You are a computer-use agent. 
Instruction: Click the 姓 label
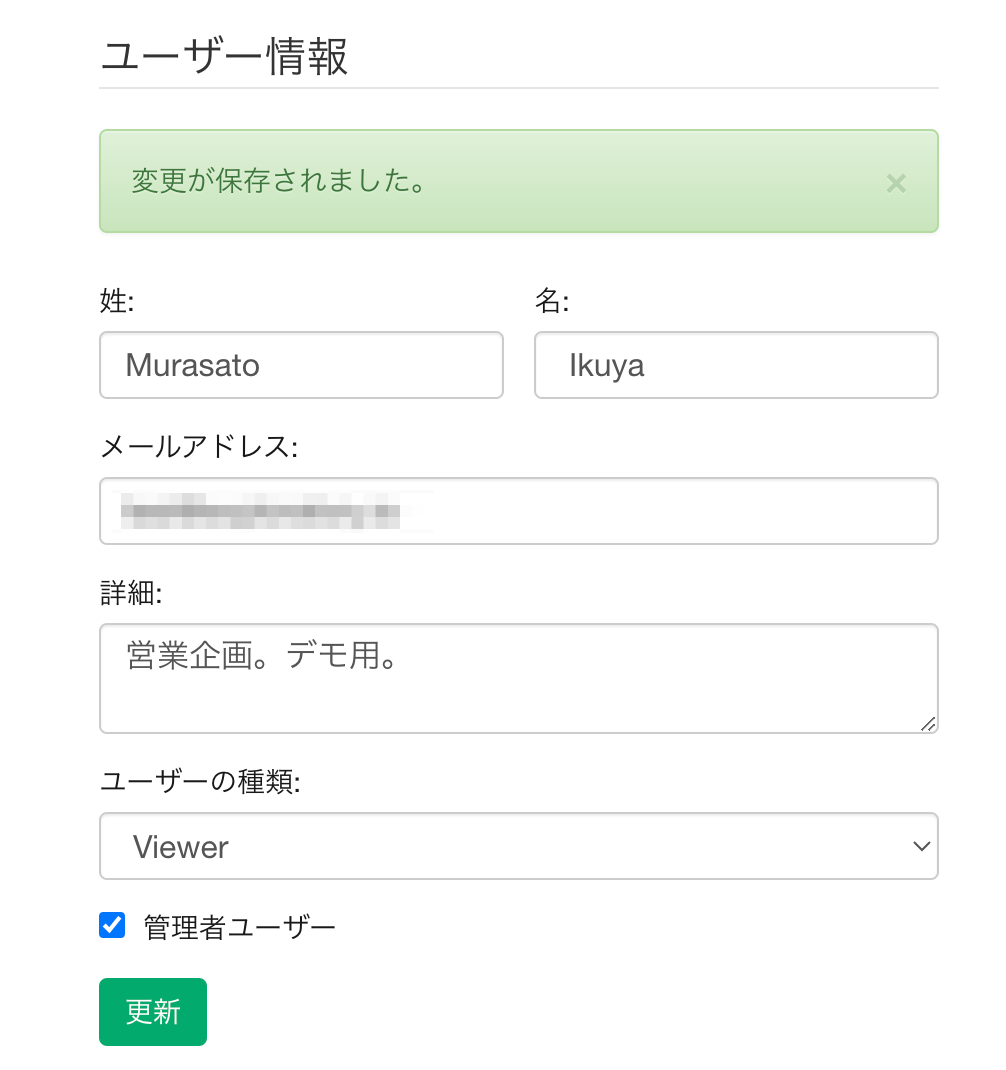pyautogui.click(x=117, y=301)
